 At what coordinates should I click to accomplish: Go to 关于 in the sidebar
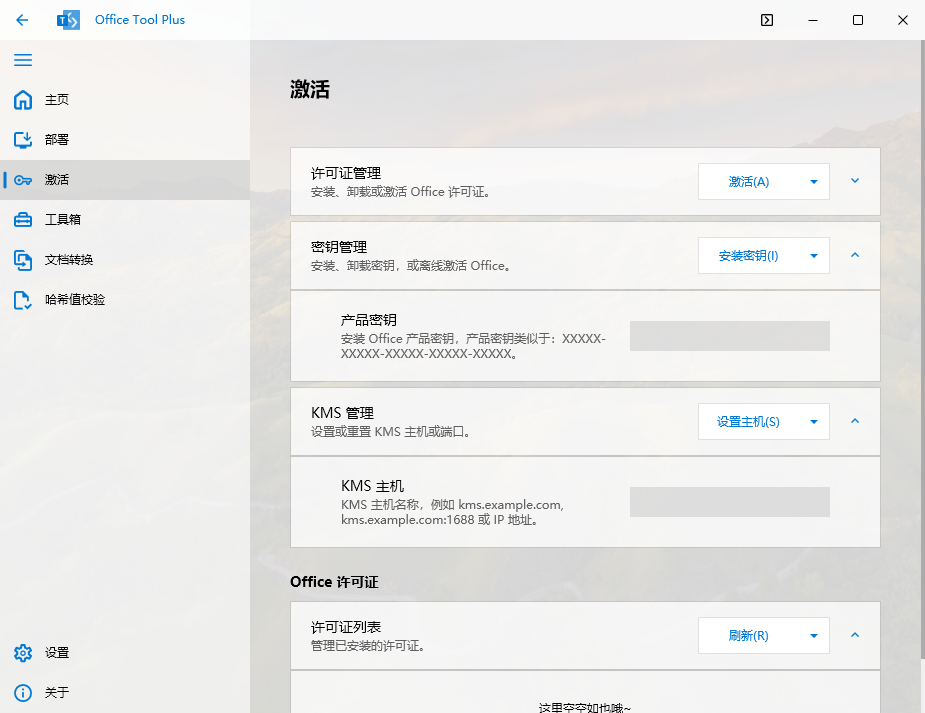pyautogui.click(x=124, y=693)
